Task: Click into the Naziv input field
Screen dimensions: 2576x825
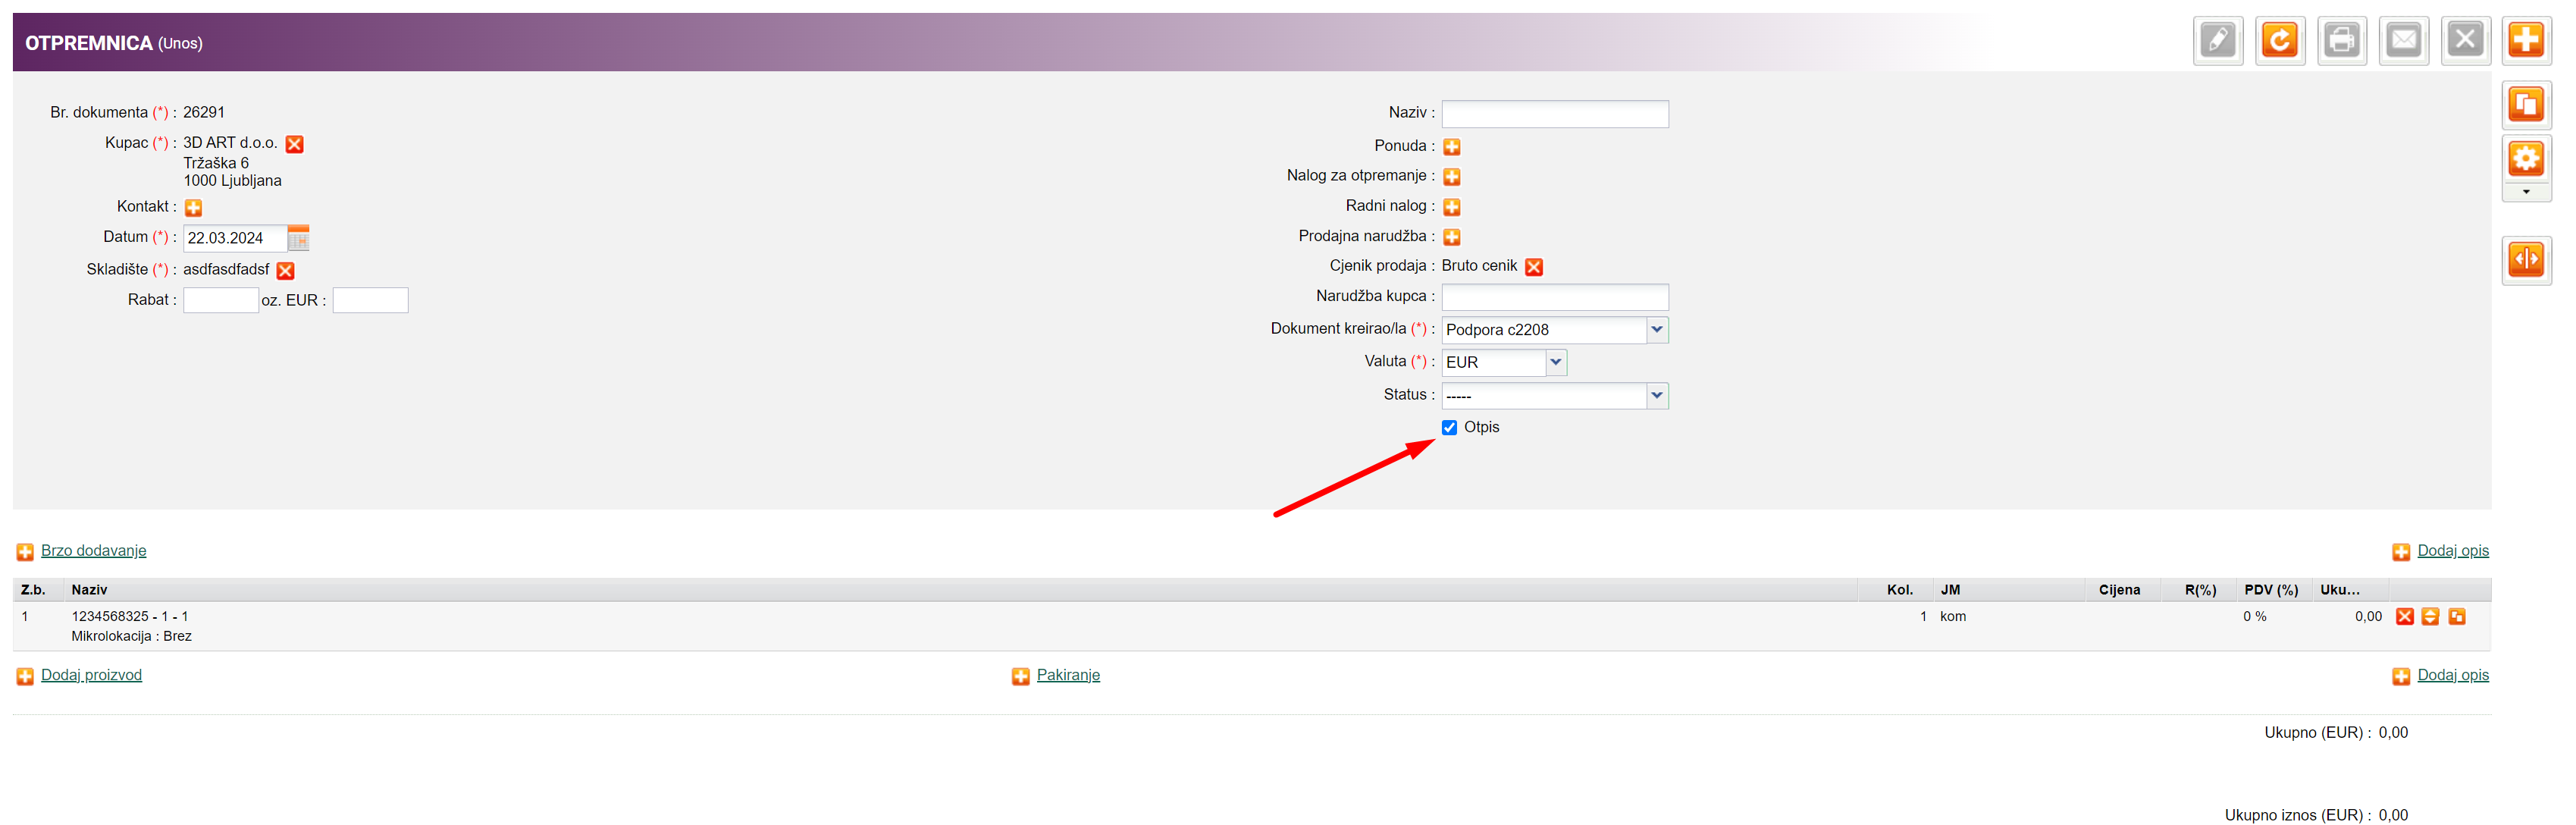Action: (x=1554, y=114)
